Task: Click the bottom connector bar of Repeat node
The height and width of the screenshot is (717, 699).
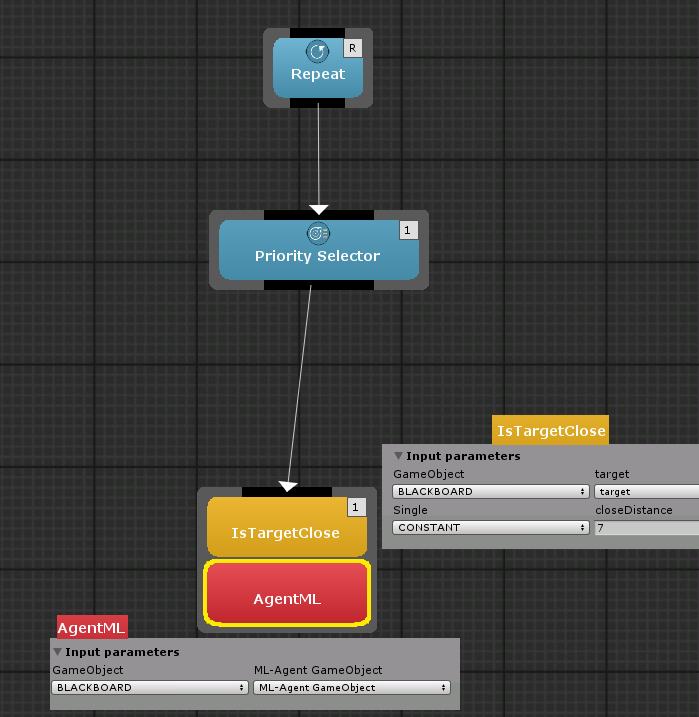Action: coord(317,103)
